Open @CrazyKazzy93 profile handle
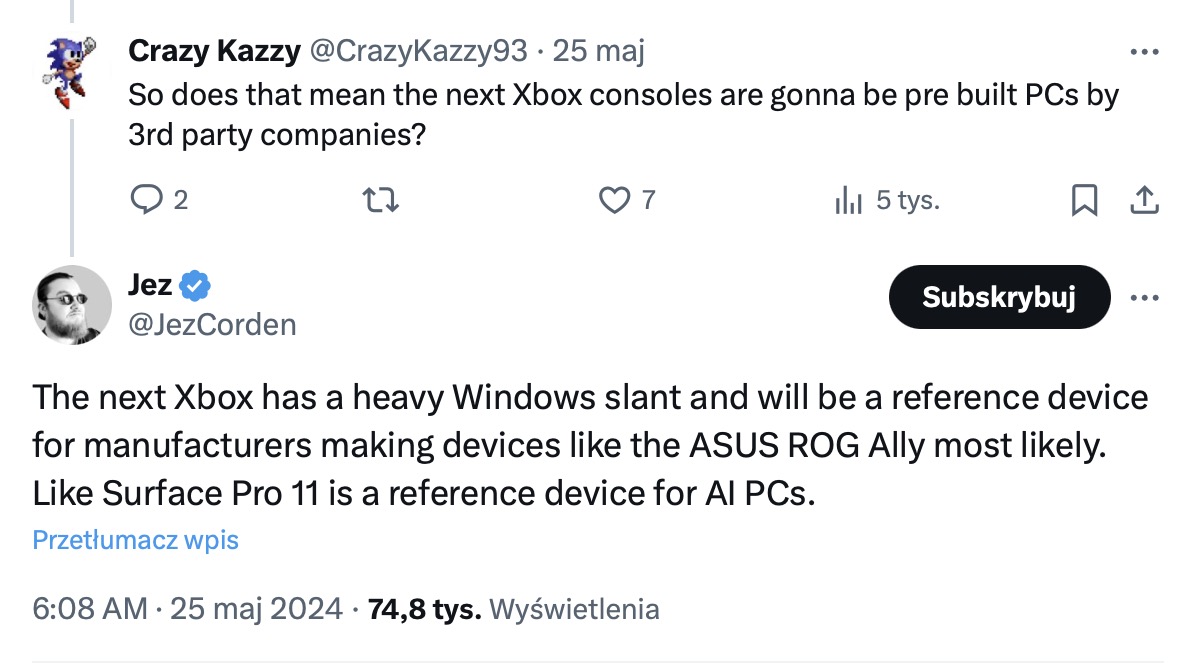1196x672 pixels. click(418, 51)
